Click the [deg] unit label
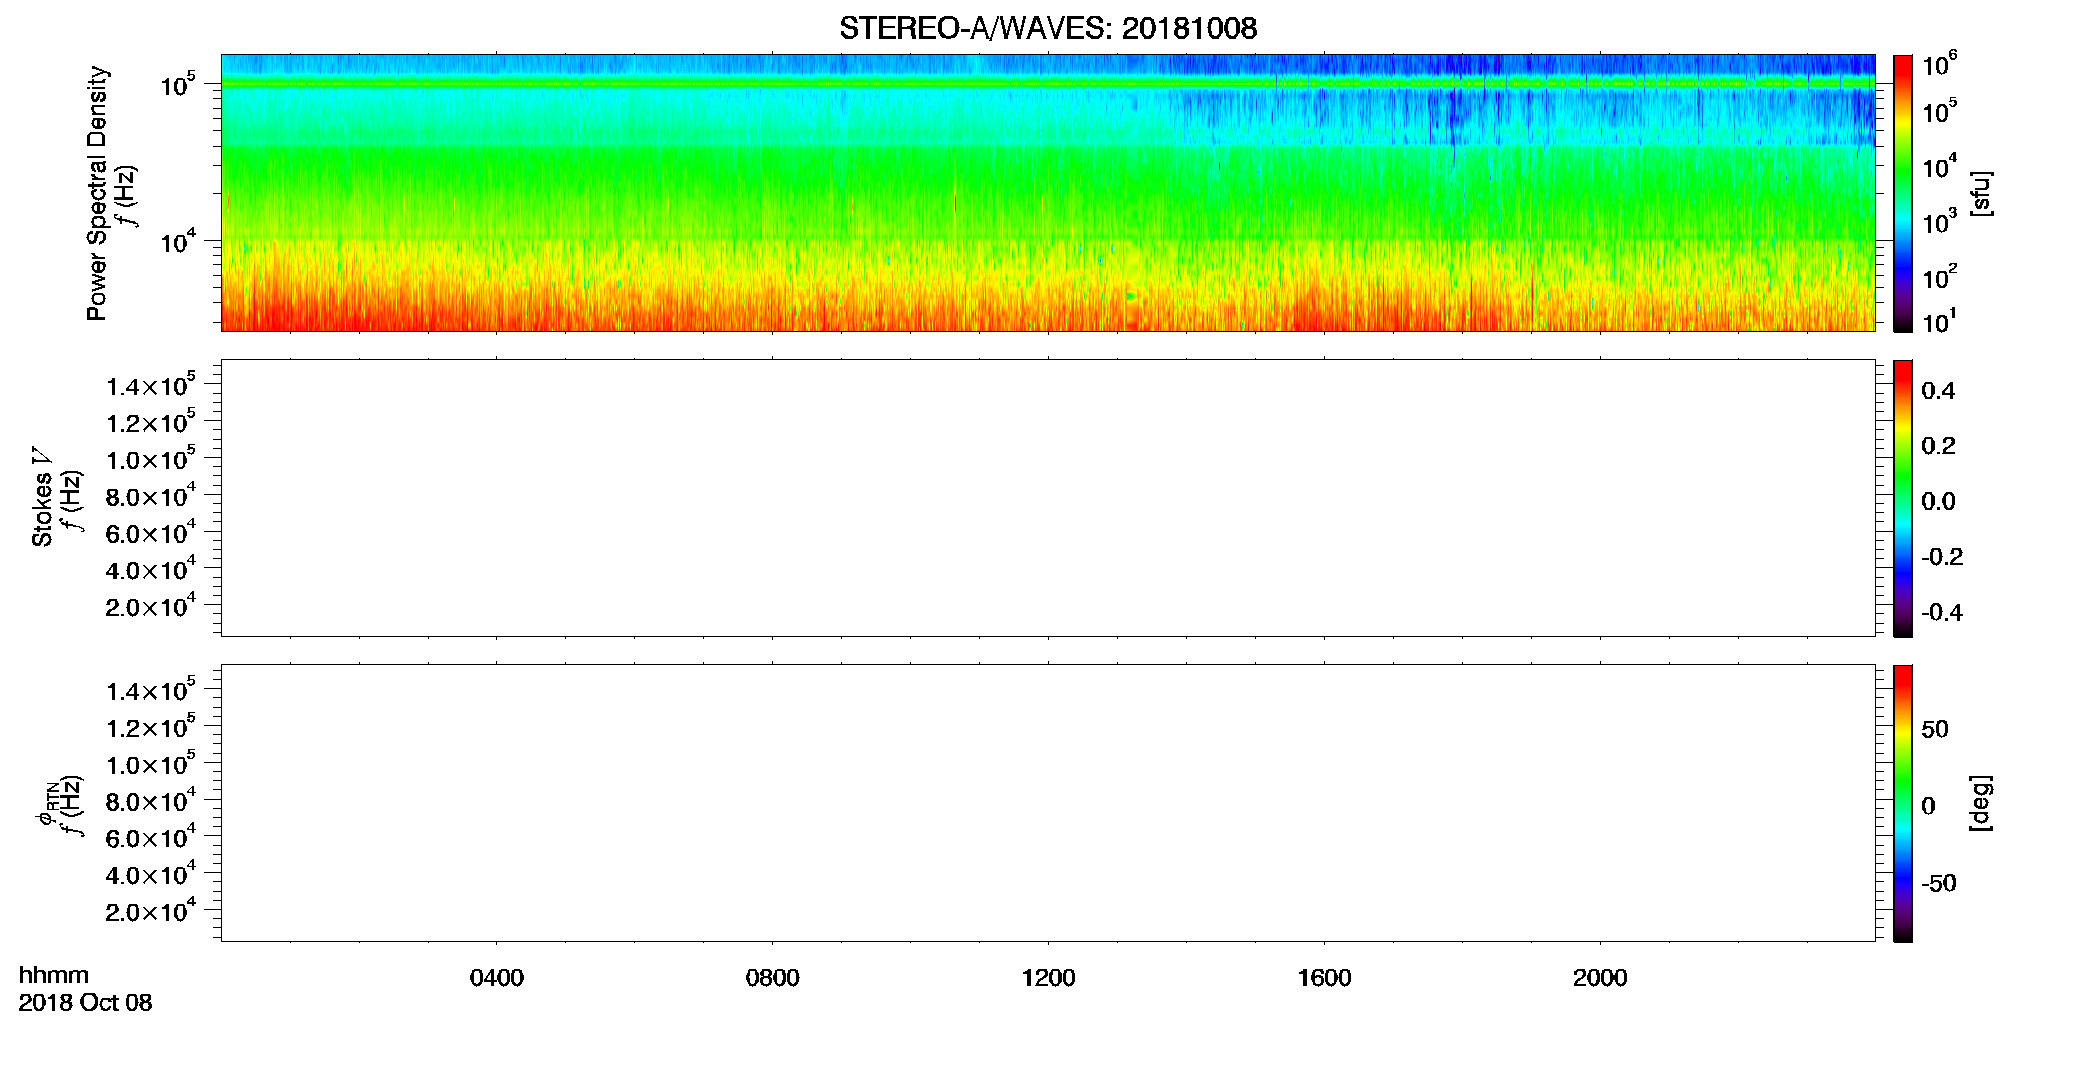2096x1080 pixels. pyautogui.click(x=1980, y=803)
